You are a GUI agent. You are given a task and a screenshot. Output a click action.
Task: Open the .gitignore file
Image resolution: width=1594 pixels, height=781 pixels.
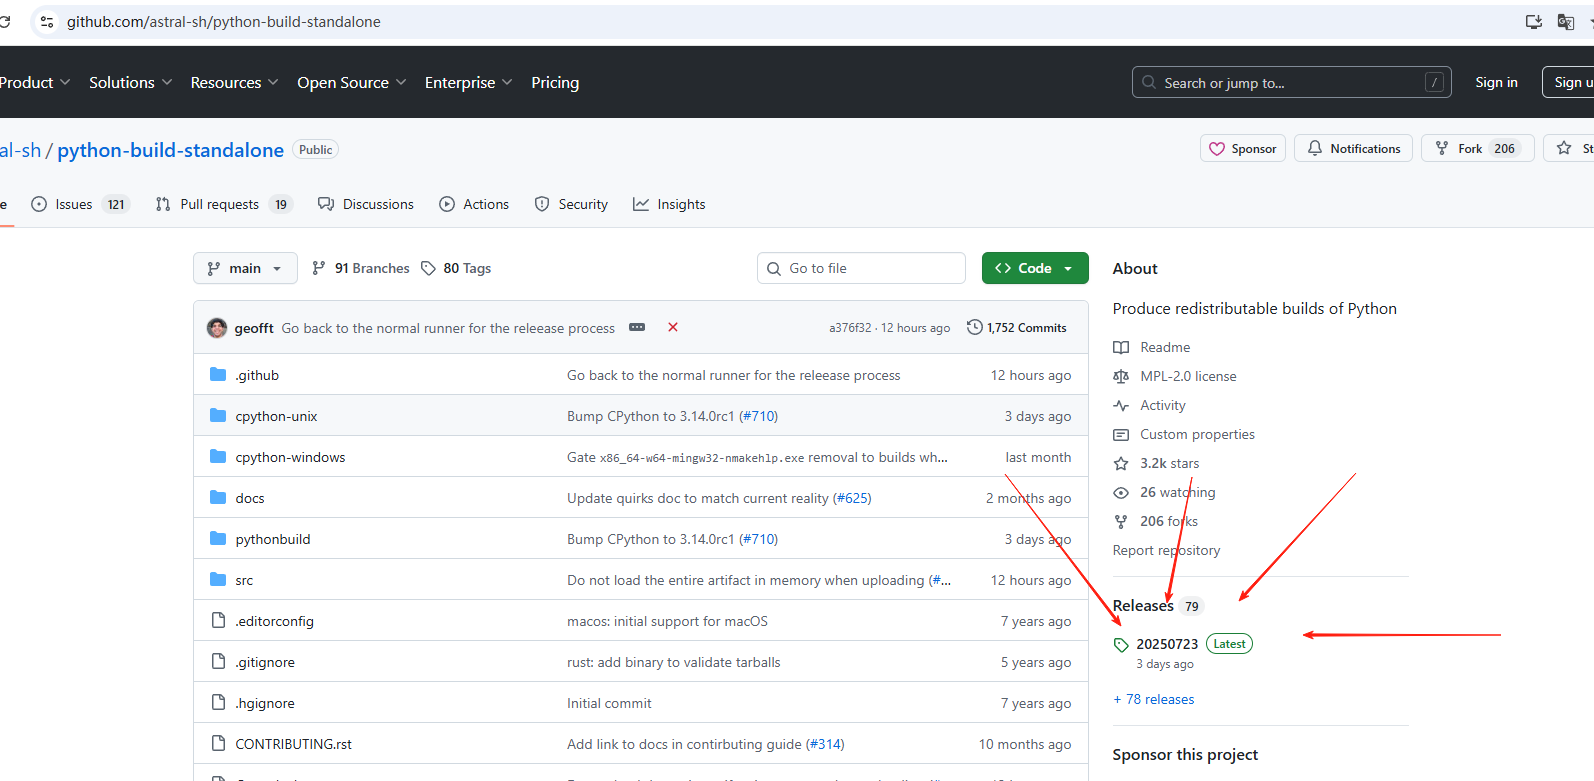(x=265, y=662)
